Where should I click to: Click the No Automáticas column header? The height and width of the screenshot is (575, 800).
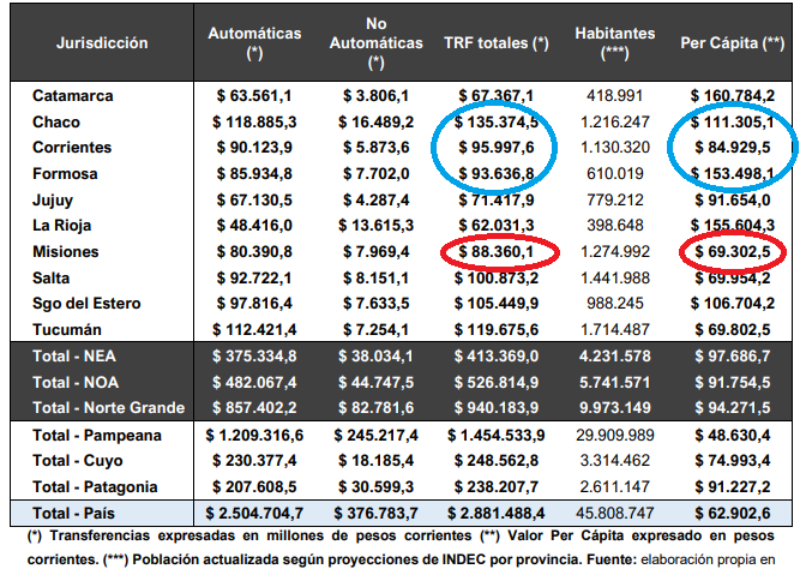(x=375, y=43)
